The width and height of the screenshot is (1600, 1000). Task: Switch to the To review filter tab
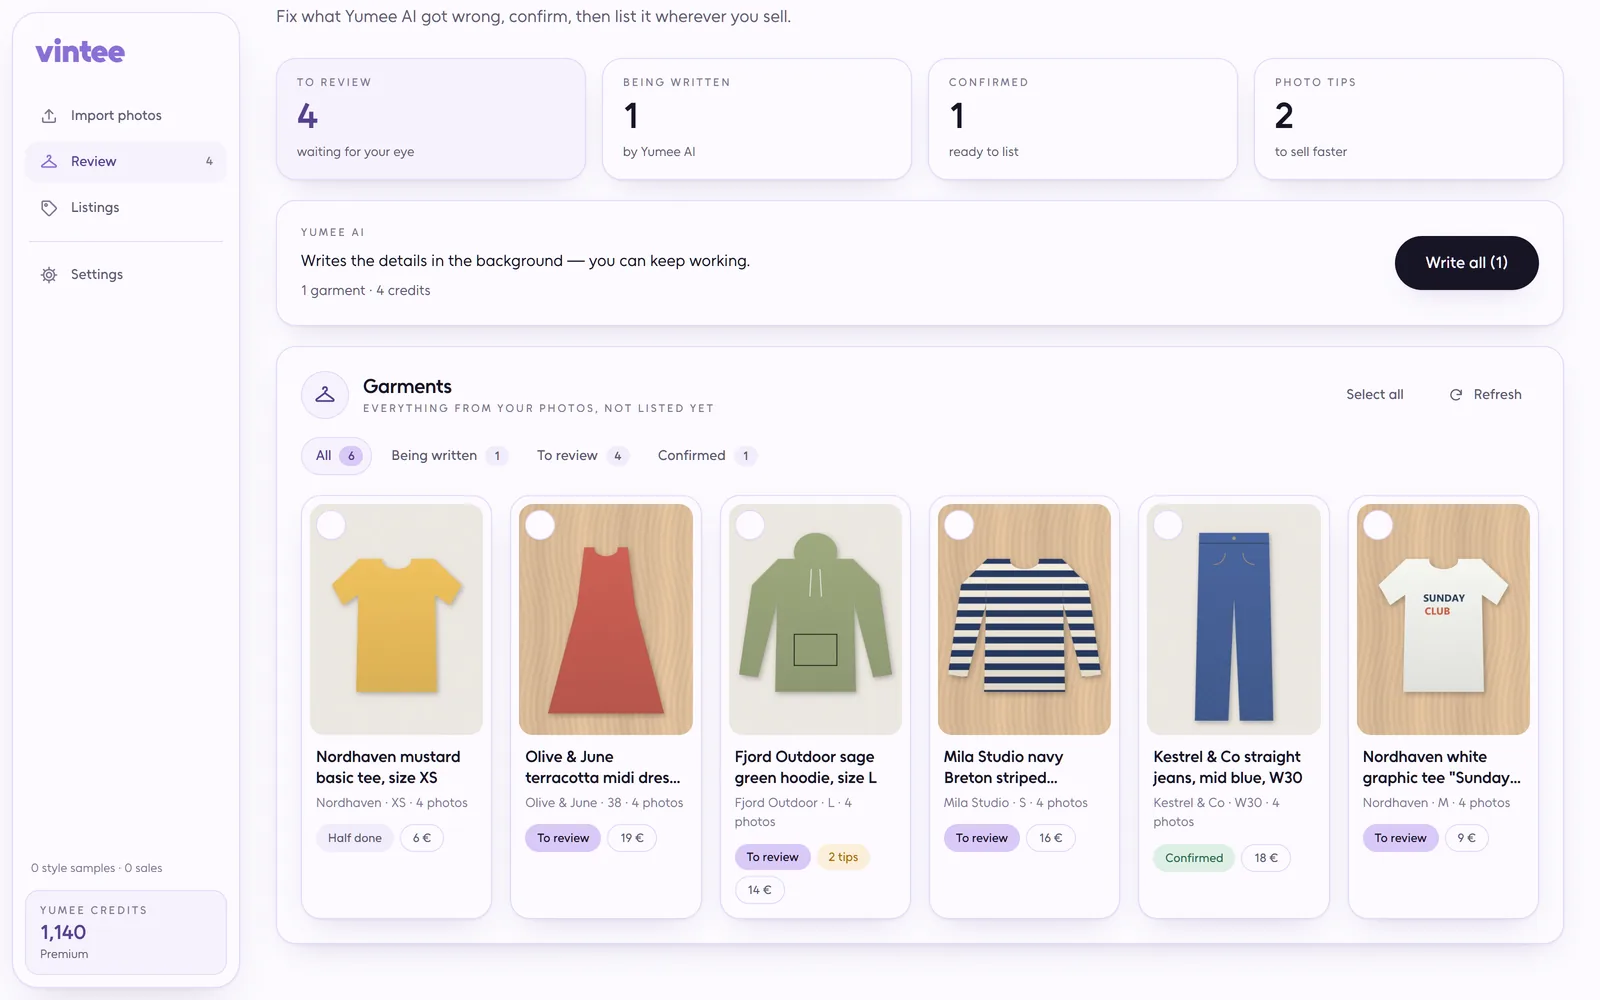pos(583,456)
